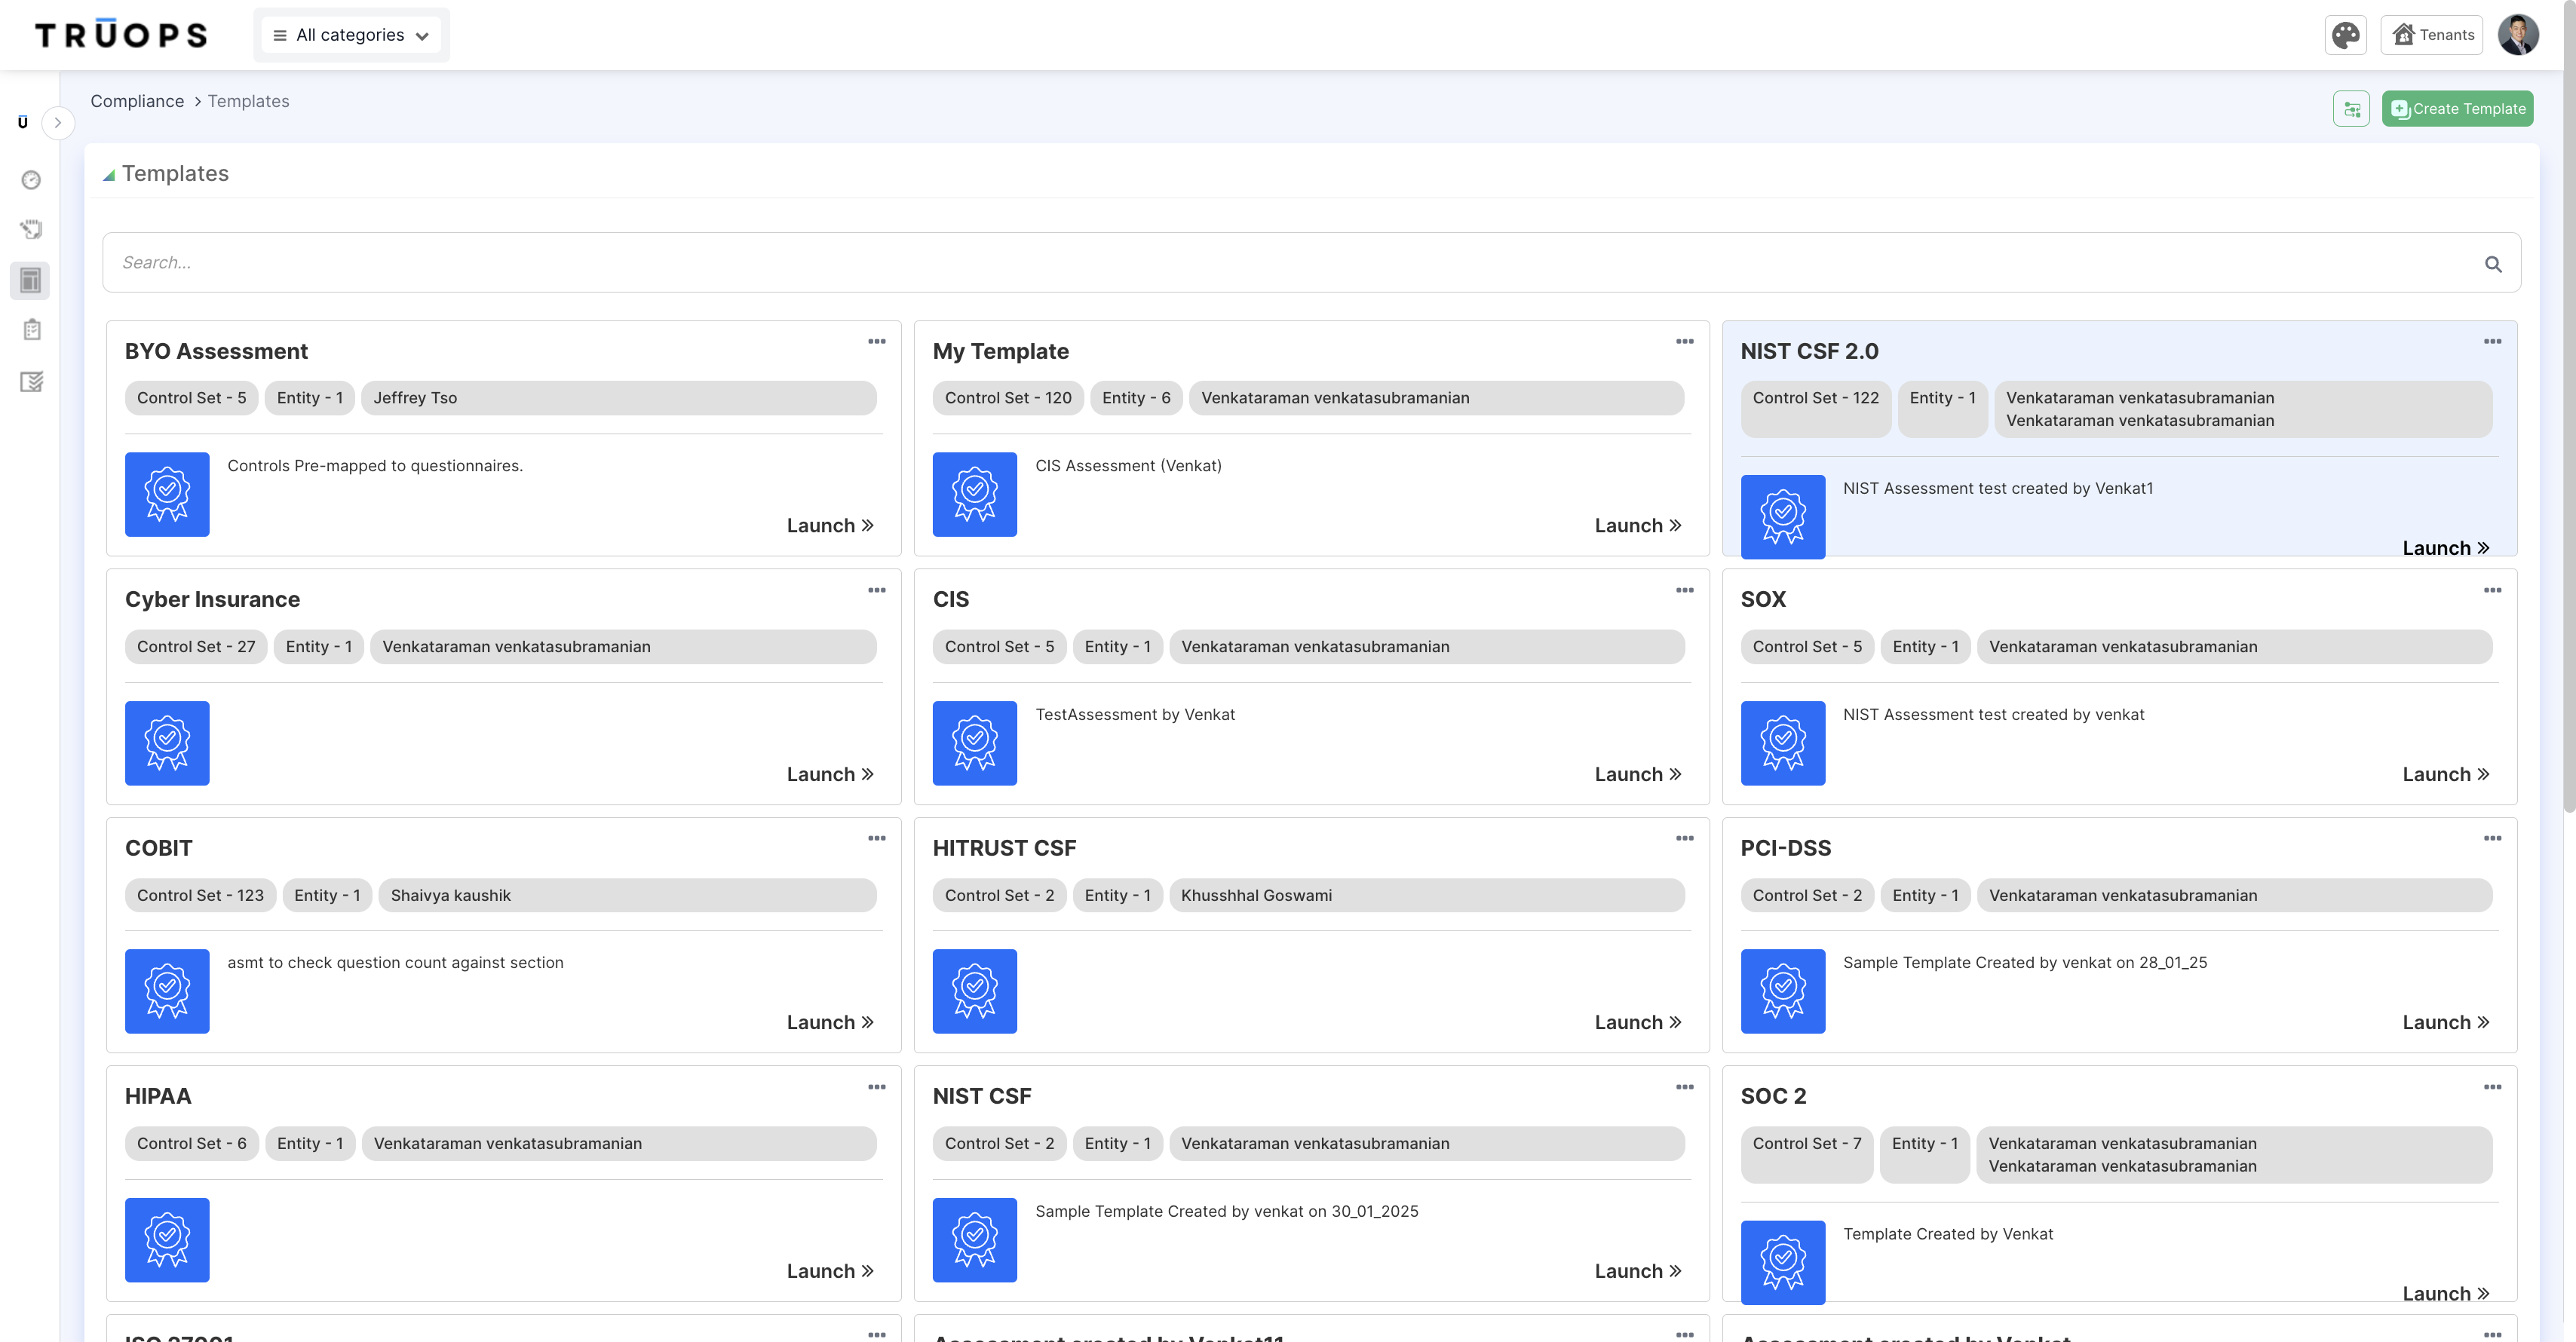Click the TRUOPS logo

click(x=121, y=35)
